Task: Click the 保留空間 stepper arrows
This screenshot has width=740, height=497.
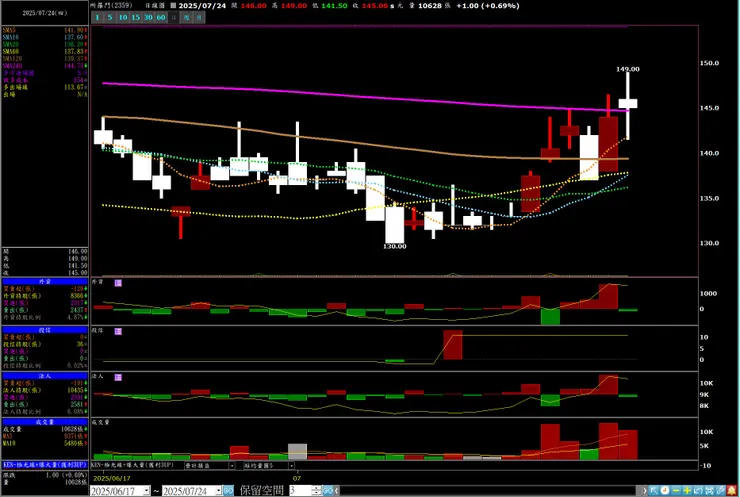Action: 317,491
